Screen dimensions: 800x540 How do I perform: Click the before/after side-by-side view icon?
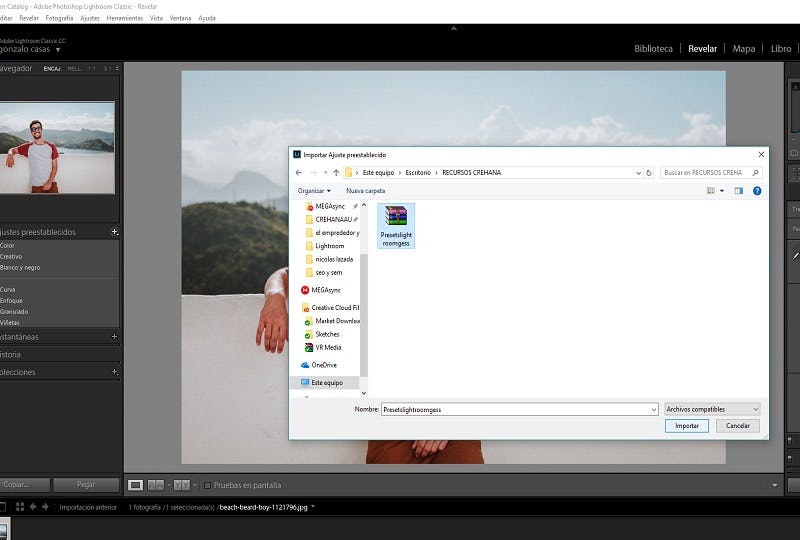(156, 485)
